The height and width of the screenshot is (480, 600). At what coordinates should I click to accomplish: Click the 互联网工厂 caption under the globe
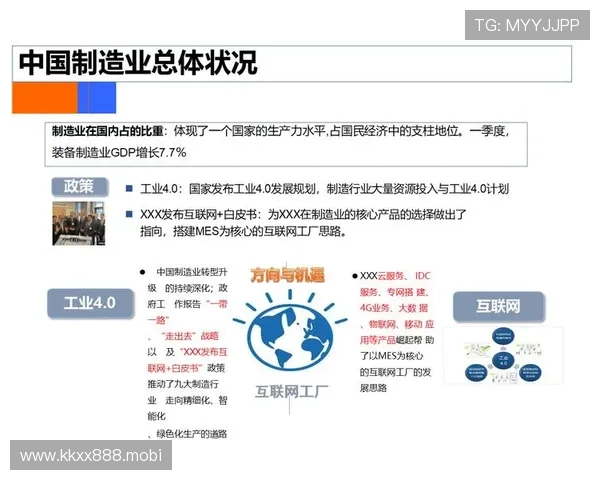(x=292, y=392)
